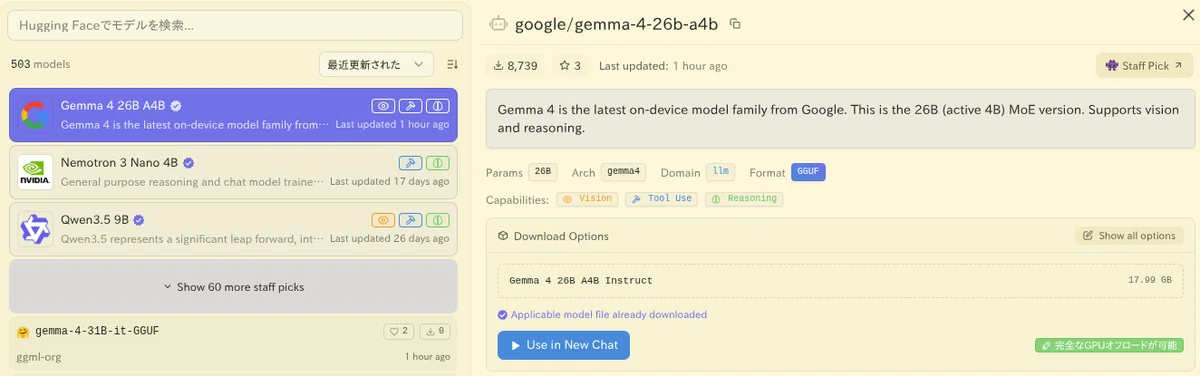Click the Last updated 1 hour ago text in the details panel
The image size is (1200, 376).
[663, 66]
